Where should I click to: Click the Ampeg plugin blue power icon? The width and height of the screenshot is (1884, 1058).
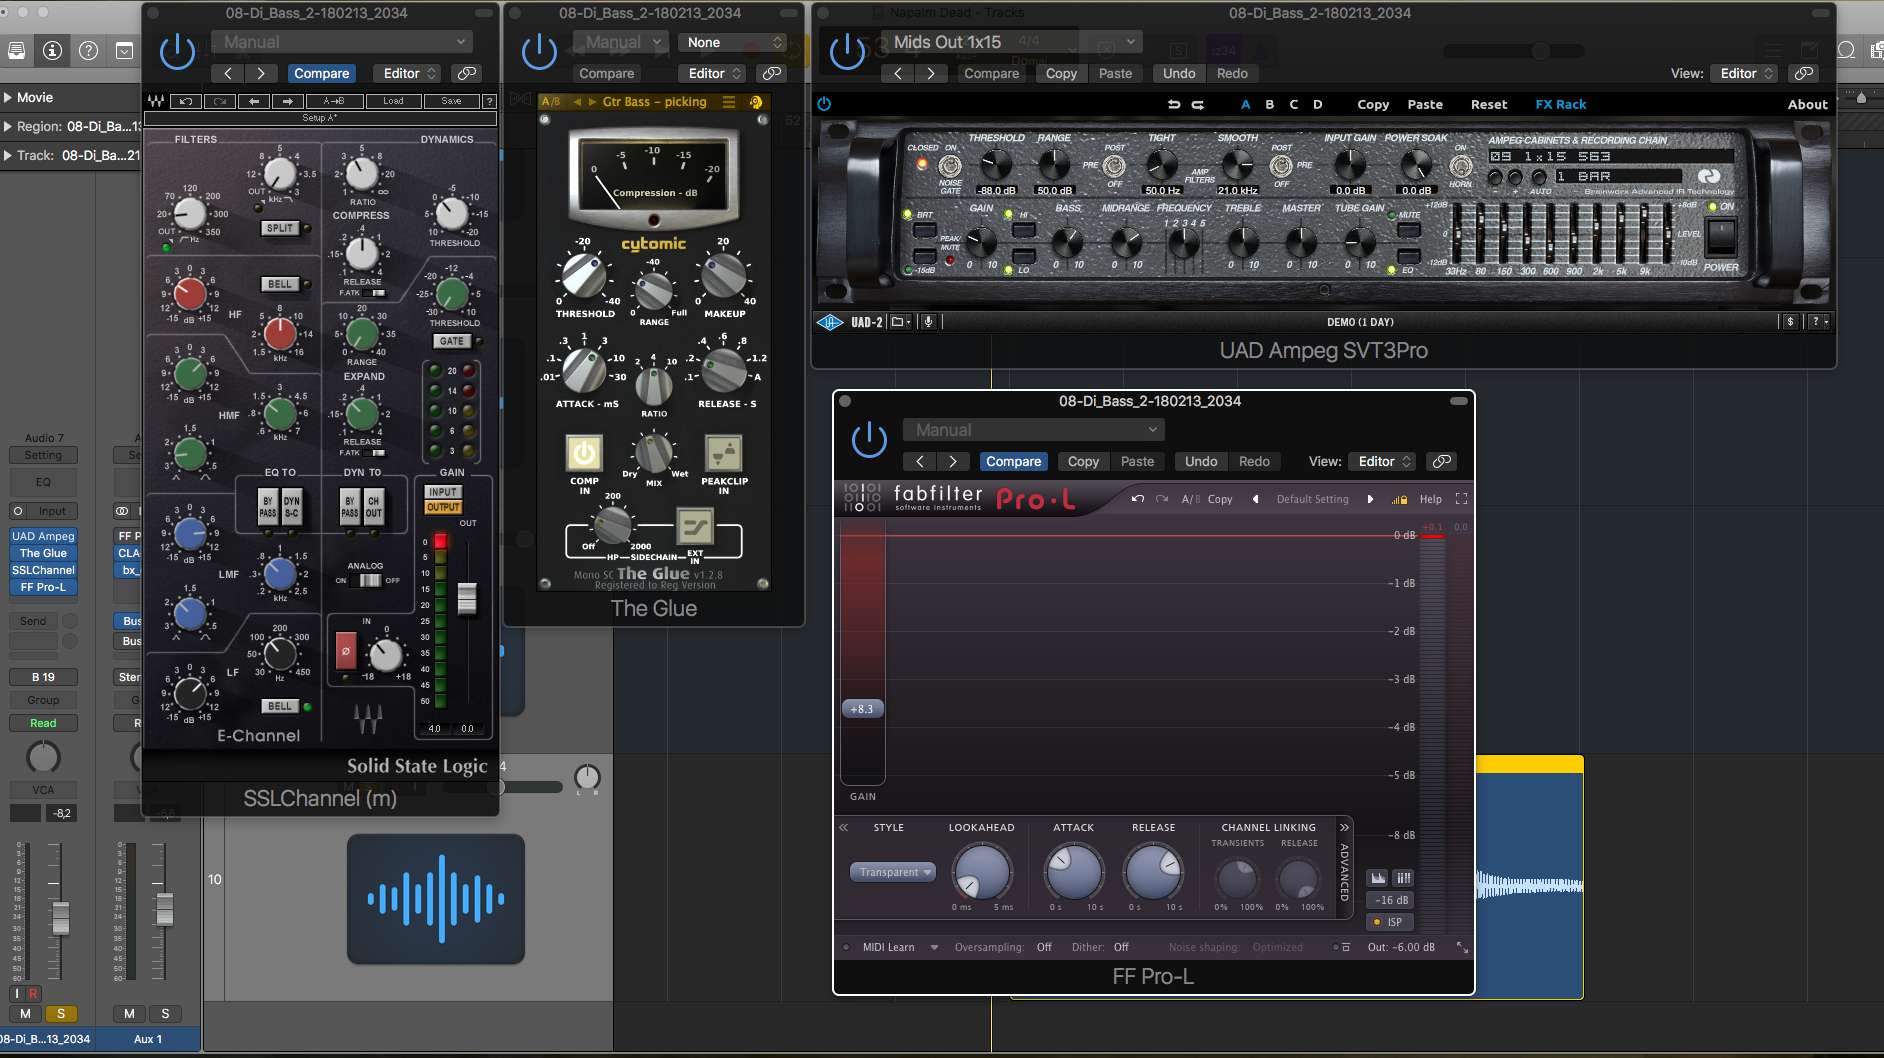pos(824,104)
